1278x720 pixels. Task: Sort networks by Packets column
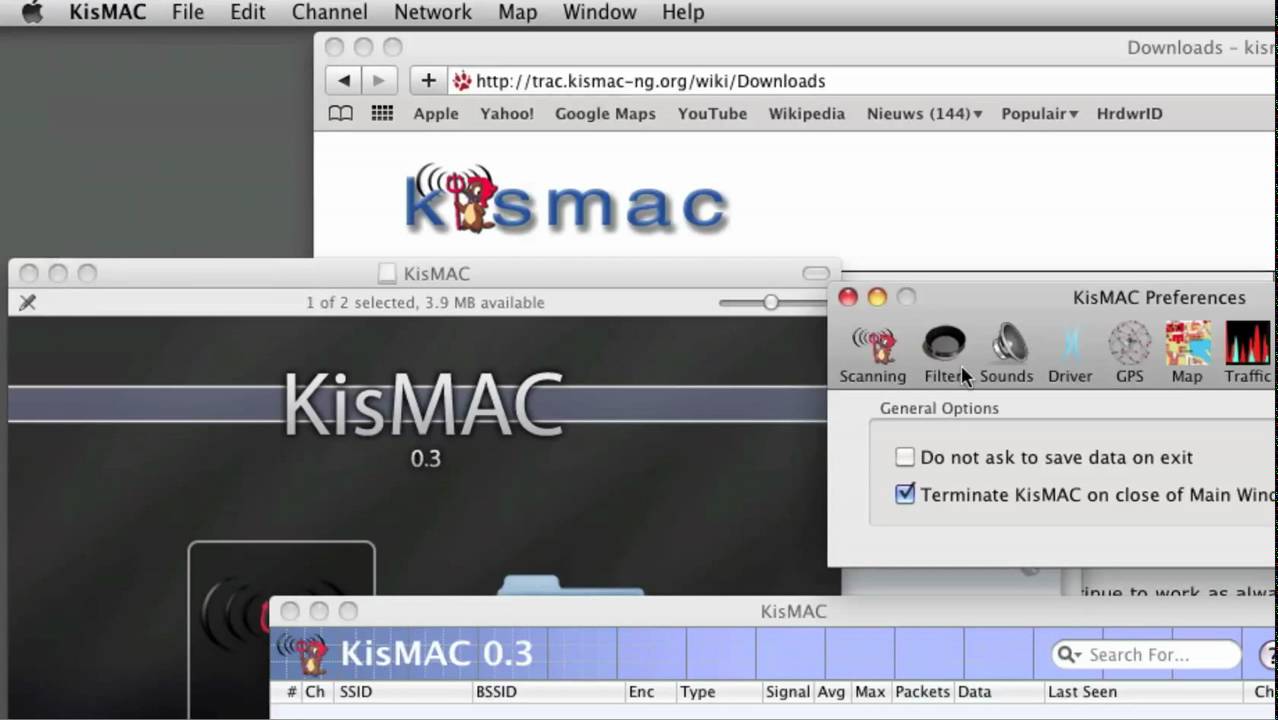pyautogui.click(x=922, y=692)
